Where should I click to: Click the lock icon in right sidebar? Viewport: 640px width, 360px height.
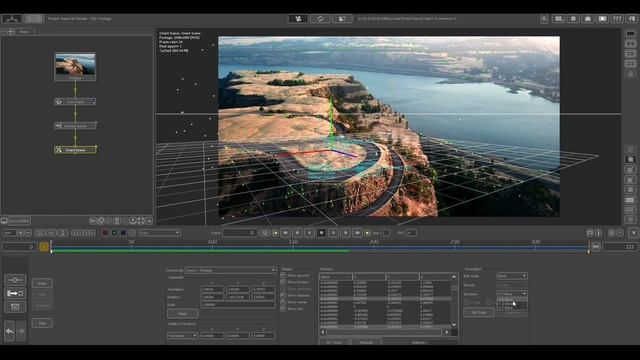pyautogui.click(x=631, y=74)
